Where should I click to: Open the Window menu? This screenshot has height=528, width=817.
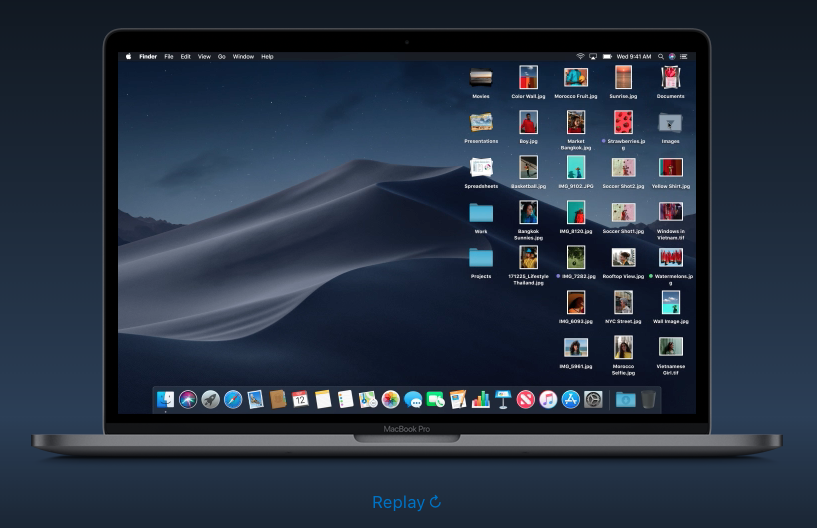pyautogui.click(x=243, y=57)
